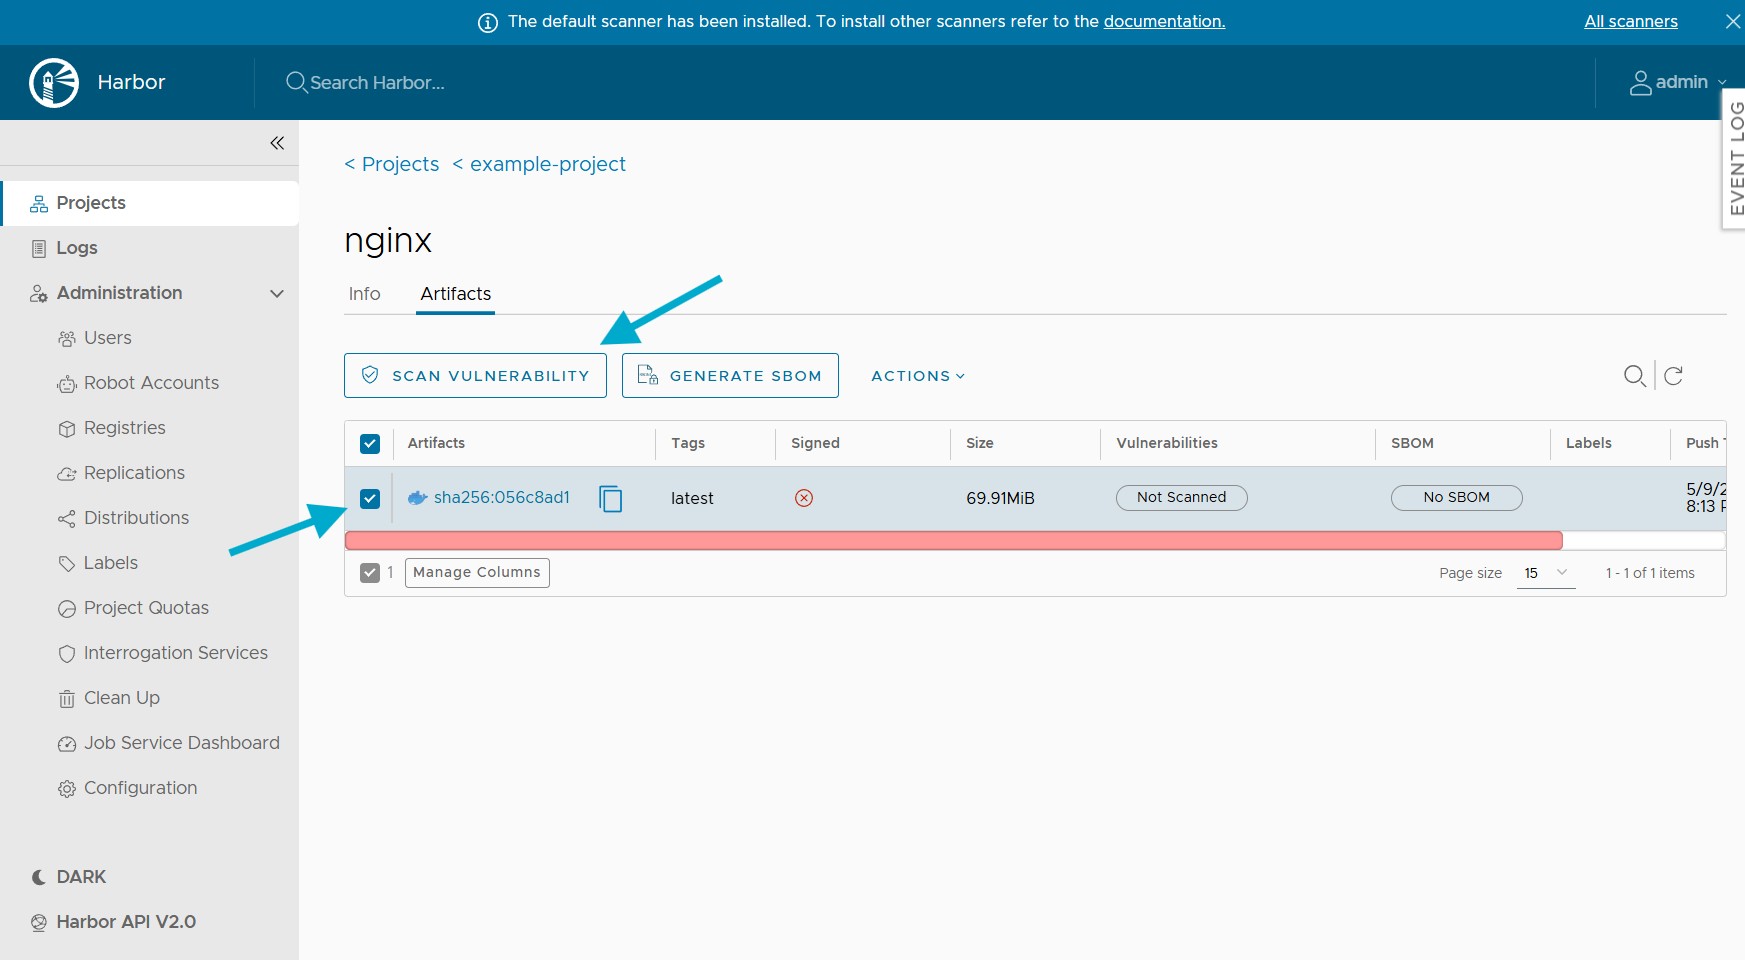Image resolution: width=1745 pixels, height=960 pixels.
Task: Open Clean Up using its trash icon
Action: click(x=66, y=698)
